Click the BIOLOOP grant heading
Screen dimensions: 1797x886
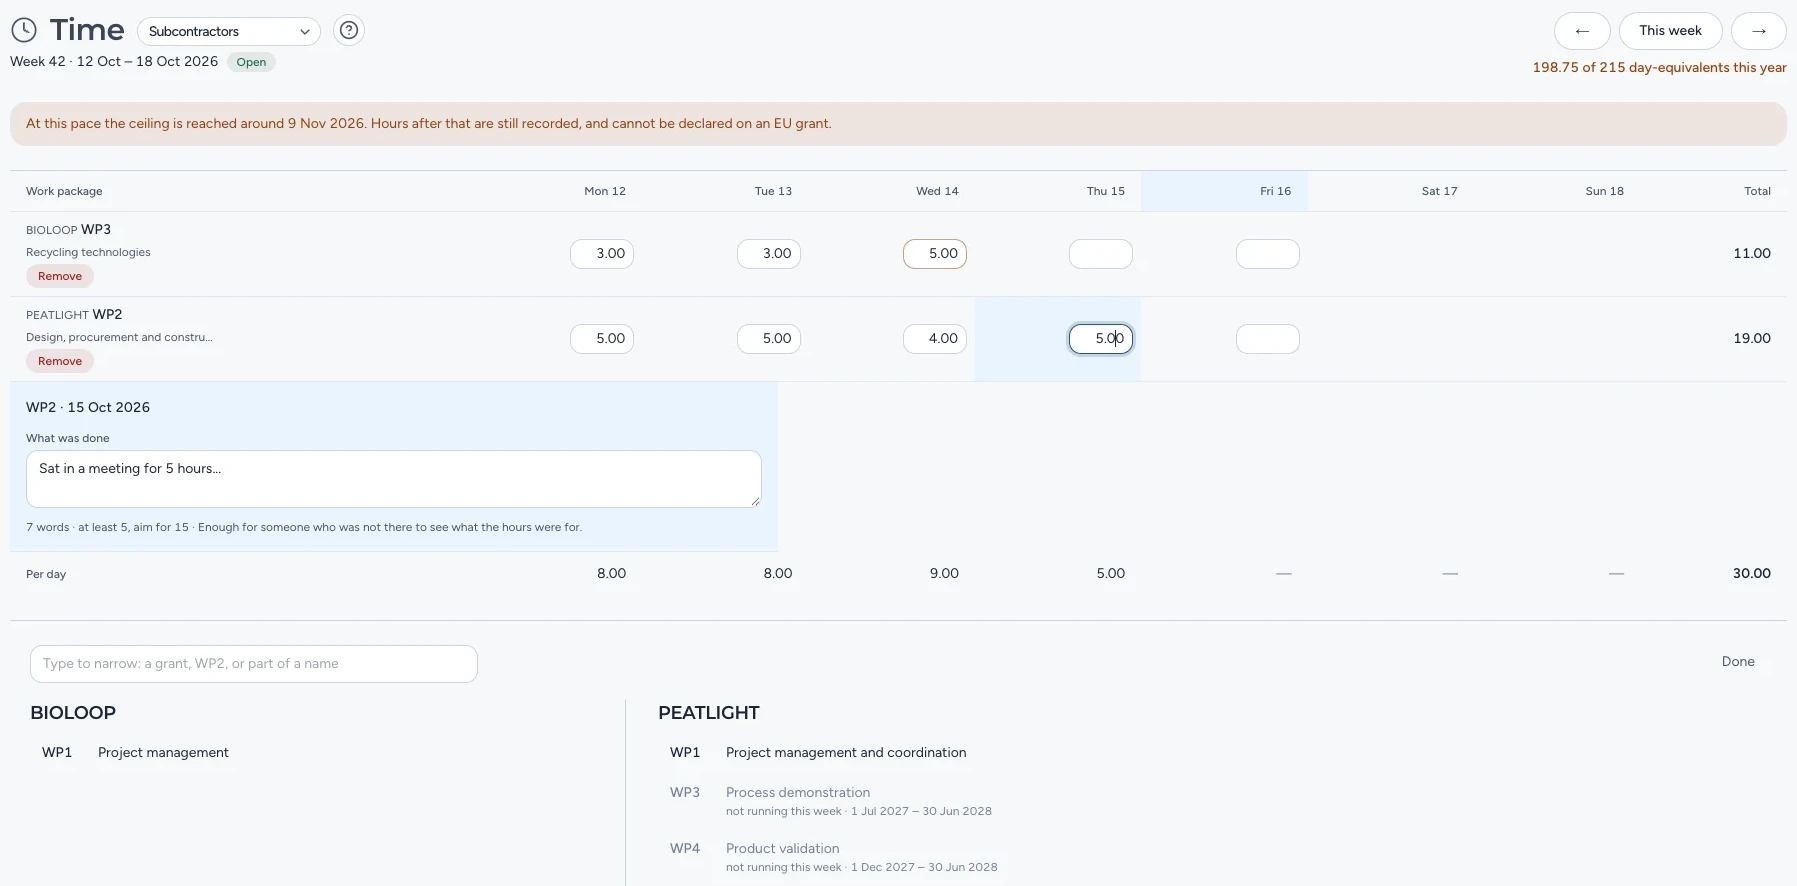(x=73, y=713)
